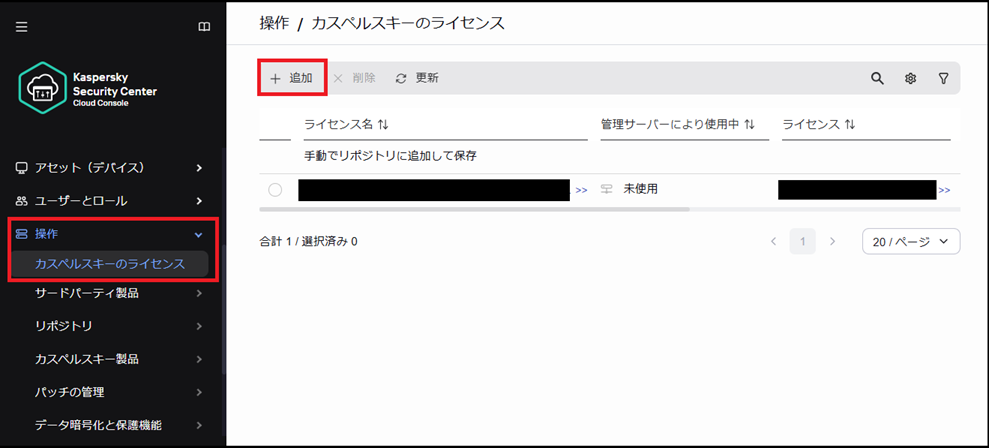Expand アセット（デバイス） menu

[x=199, y=168]
